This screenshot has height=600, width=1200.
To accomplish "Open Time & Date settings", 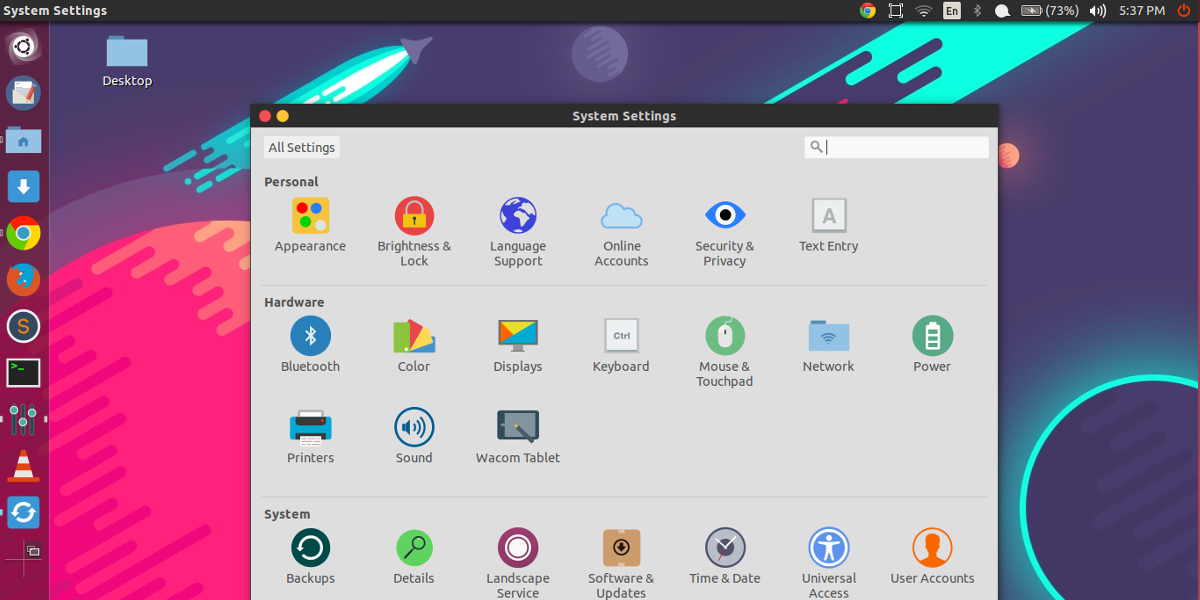I will point(725,557).
